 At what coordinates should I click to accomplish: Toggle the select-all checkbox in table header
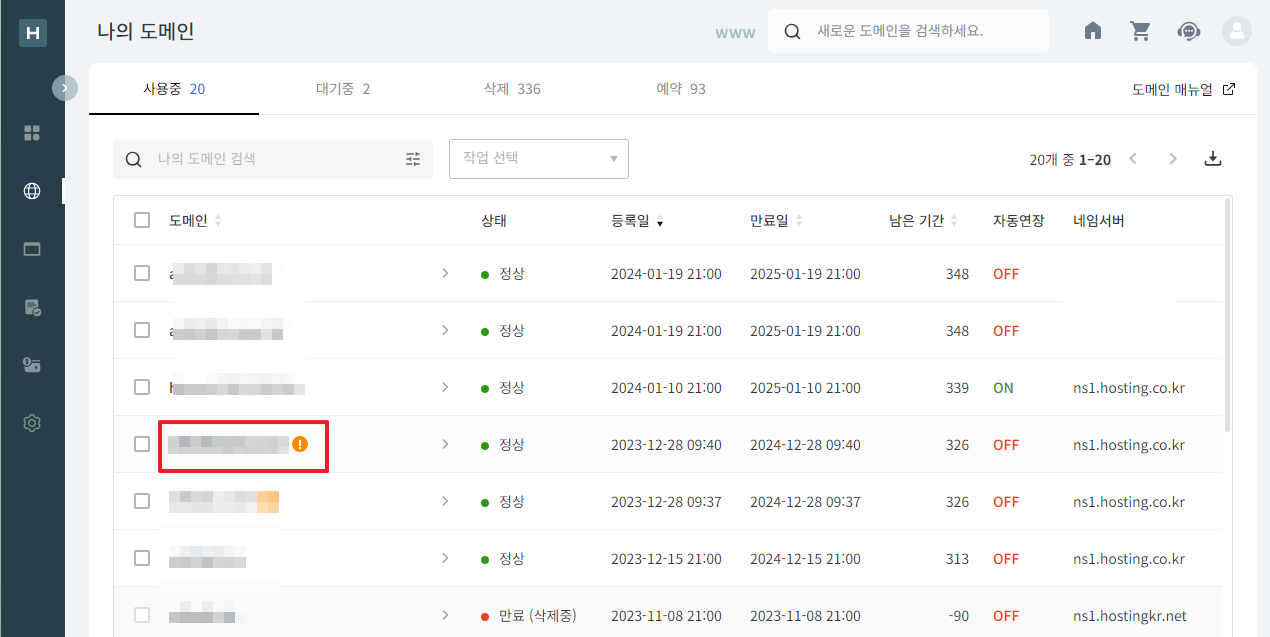point(142,221)
